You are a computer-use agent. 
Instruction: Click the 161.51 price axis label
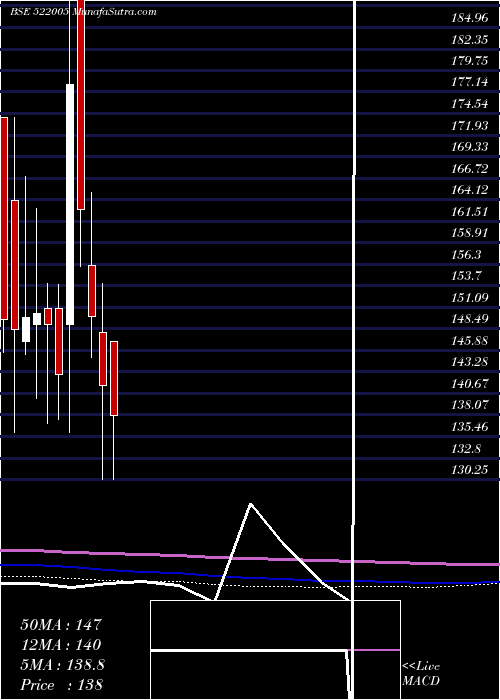pyautogui.click(x=470, y=212)
